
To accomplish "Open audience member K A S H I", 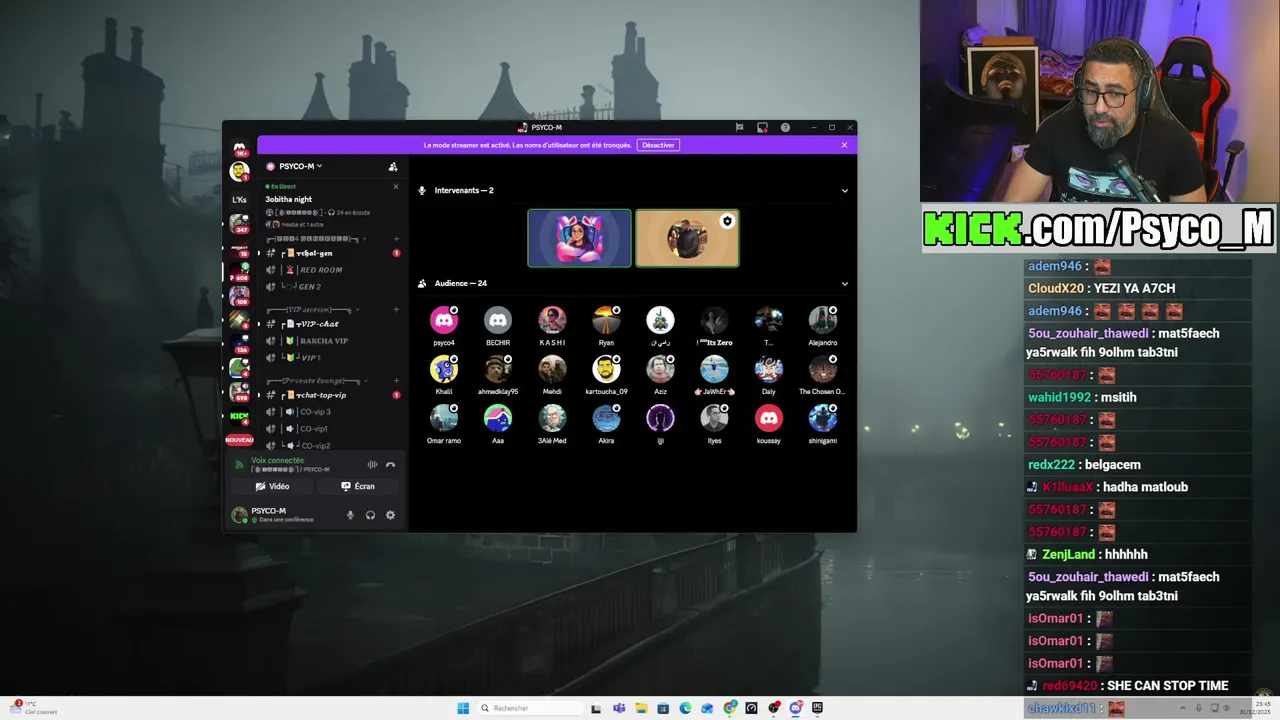I will coord(552,326).
